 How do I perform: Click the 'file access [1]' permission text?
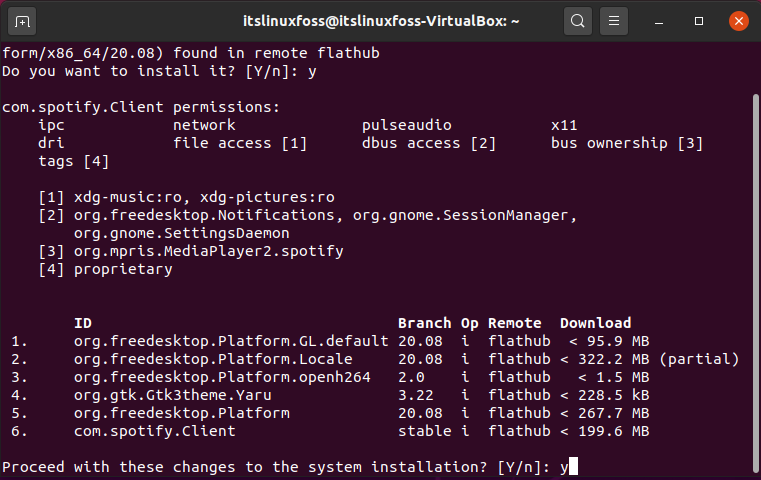(240, 143)
